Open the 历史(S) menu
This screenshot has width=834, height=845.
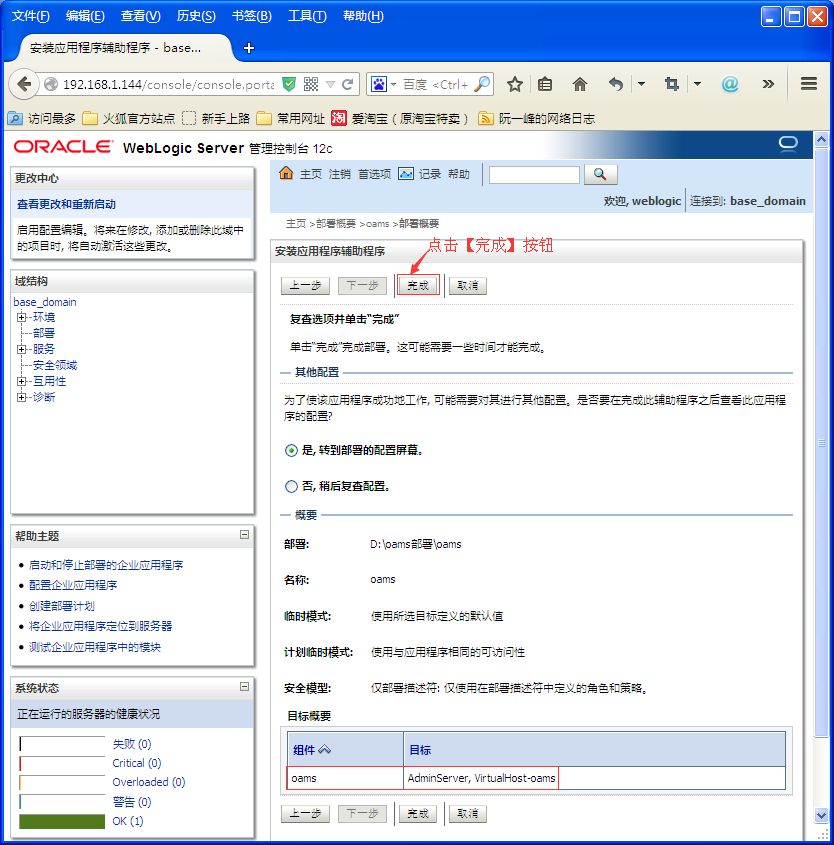pos(196,16)
